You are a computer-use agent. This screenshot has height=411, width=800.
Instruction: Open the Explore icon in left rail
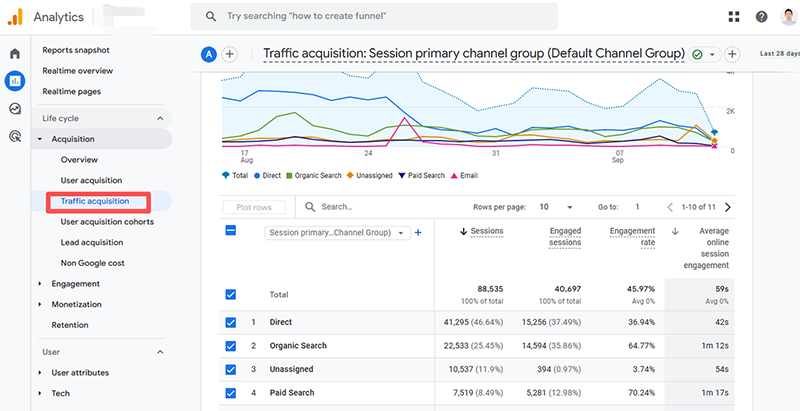(x=15, y=109)
